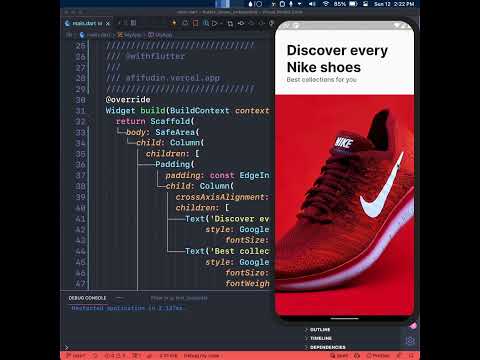Click the pink icon above settings gear

[x=413, y=326]
